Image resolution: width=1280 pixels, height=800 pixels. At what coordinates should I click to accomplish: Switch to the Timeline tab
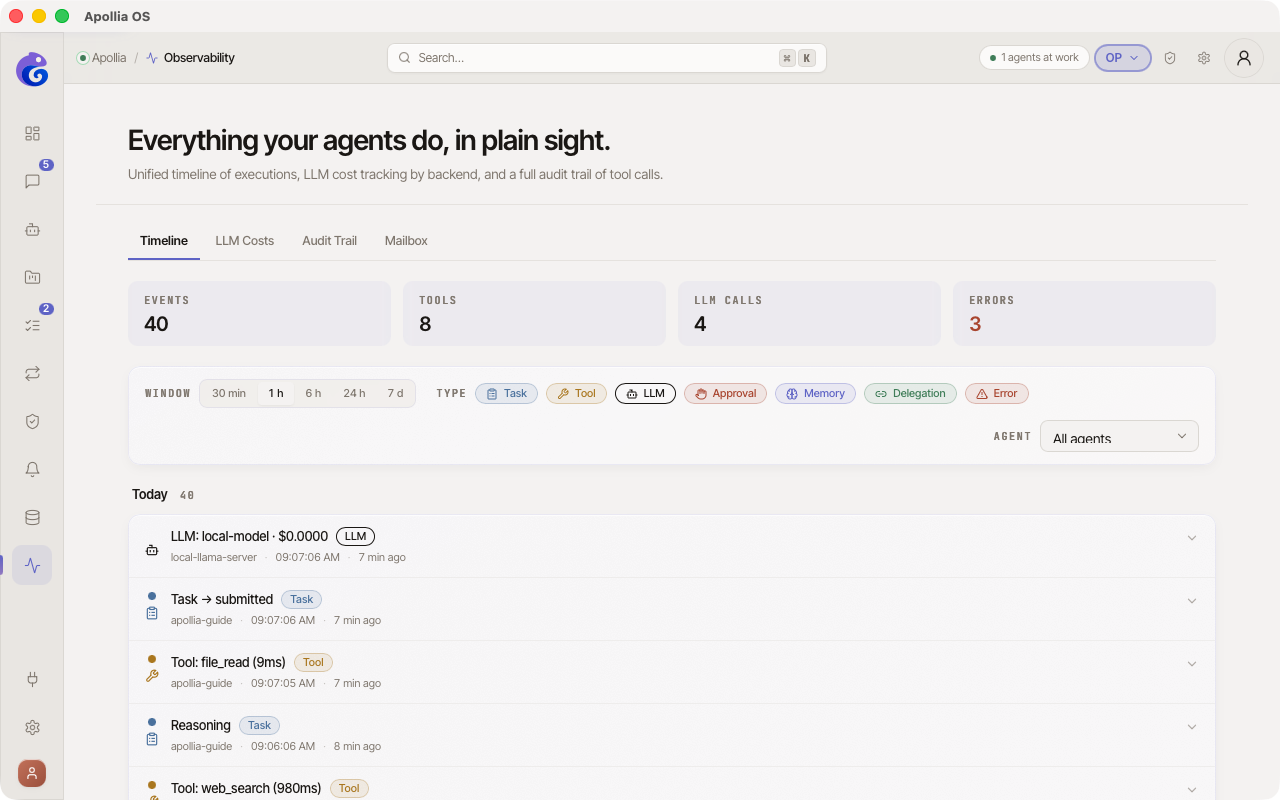point(164,241)
